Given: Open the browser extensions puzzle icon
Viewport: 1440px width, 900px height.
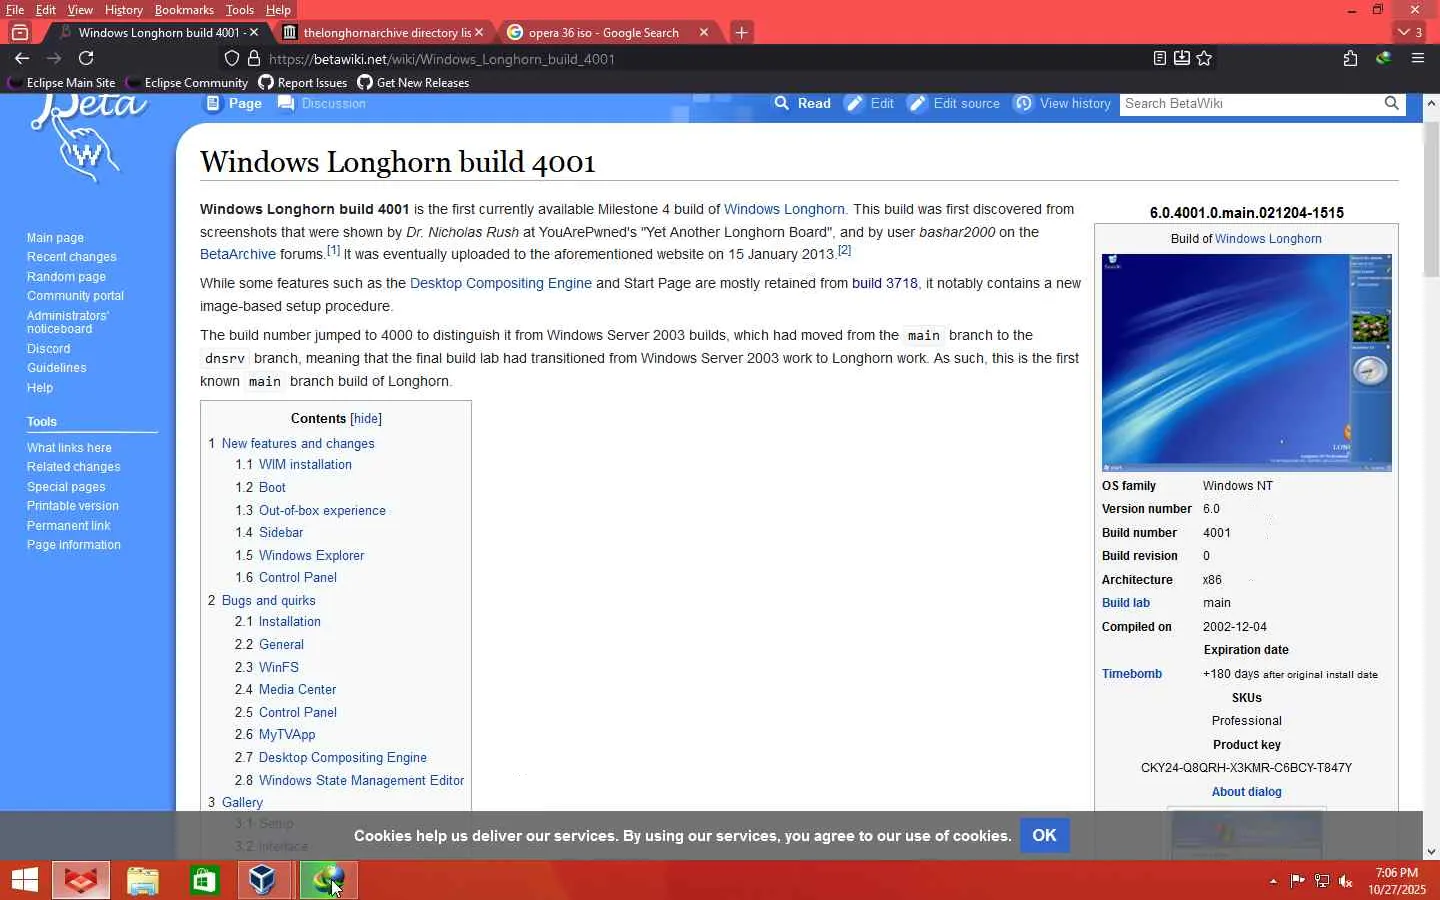Looking at the screenshot, I should (1350, 58).
